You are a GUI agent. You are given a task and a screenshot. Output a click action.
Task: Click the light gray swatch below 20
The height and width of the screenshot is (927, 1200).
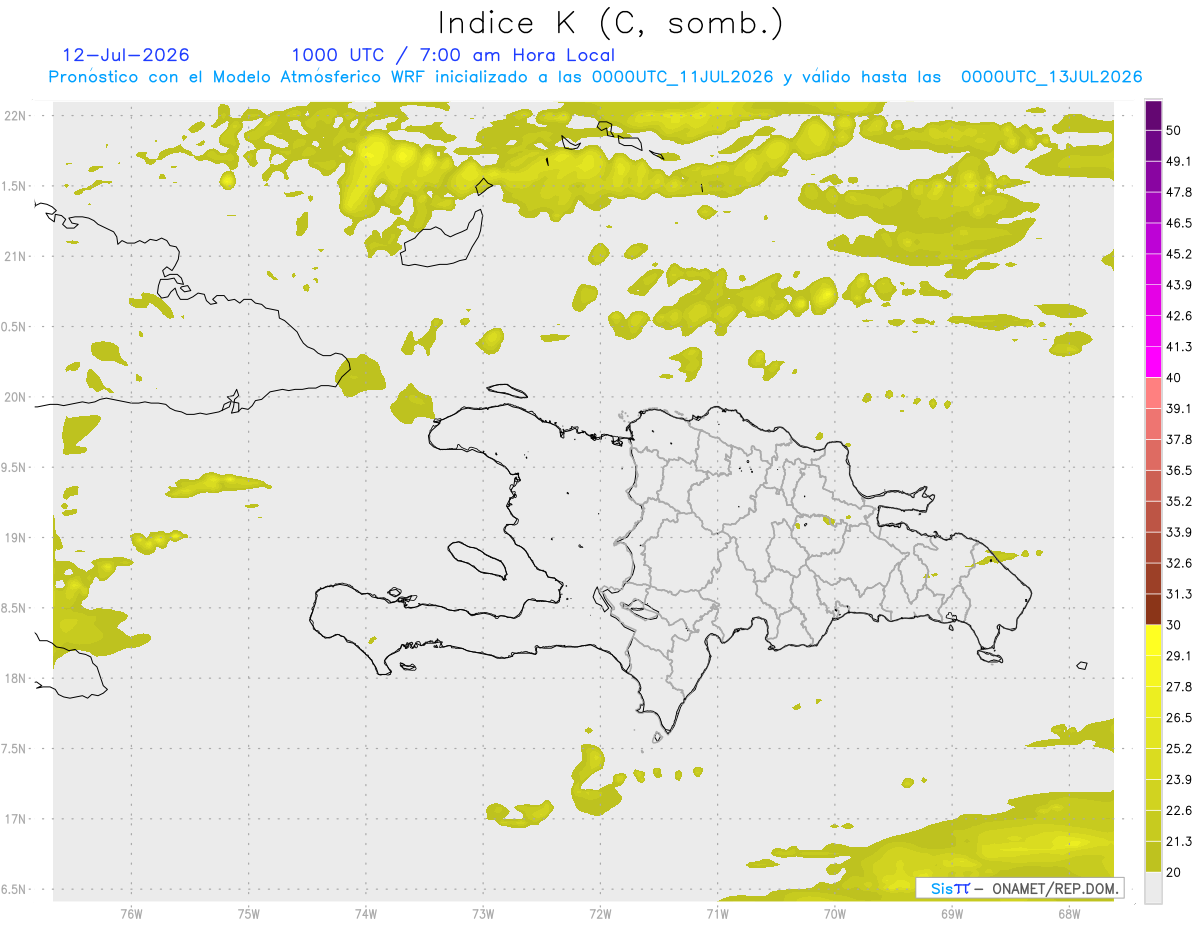1154,888
